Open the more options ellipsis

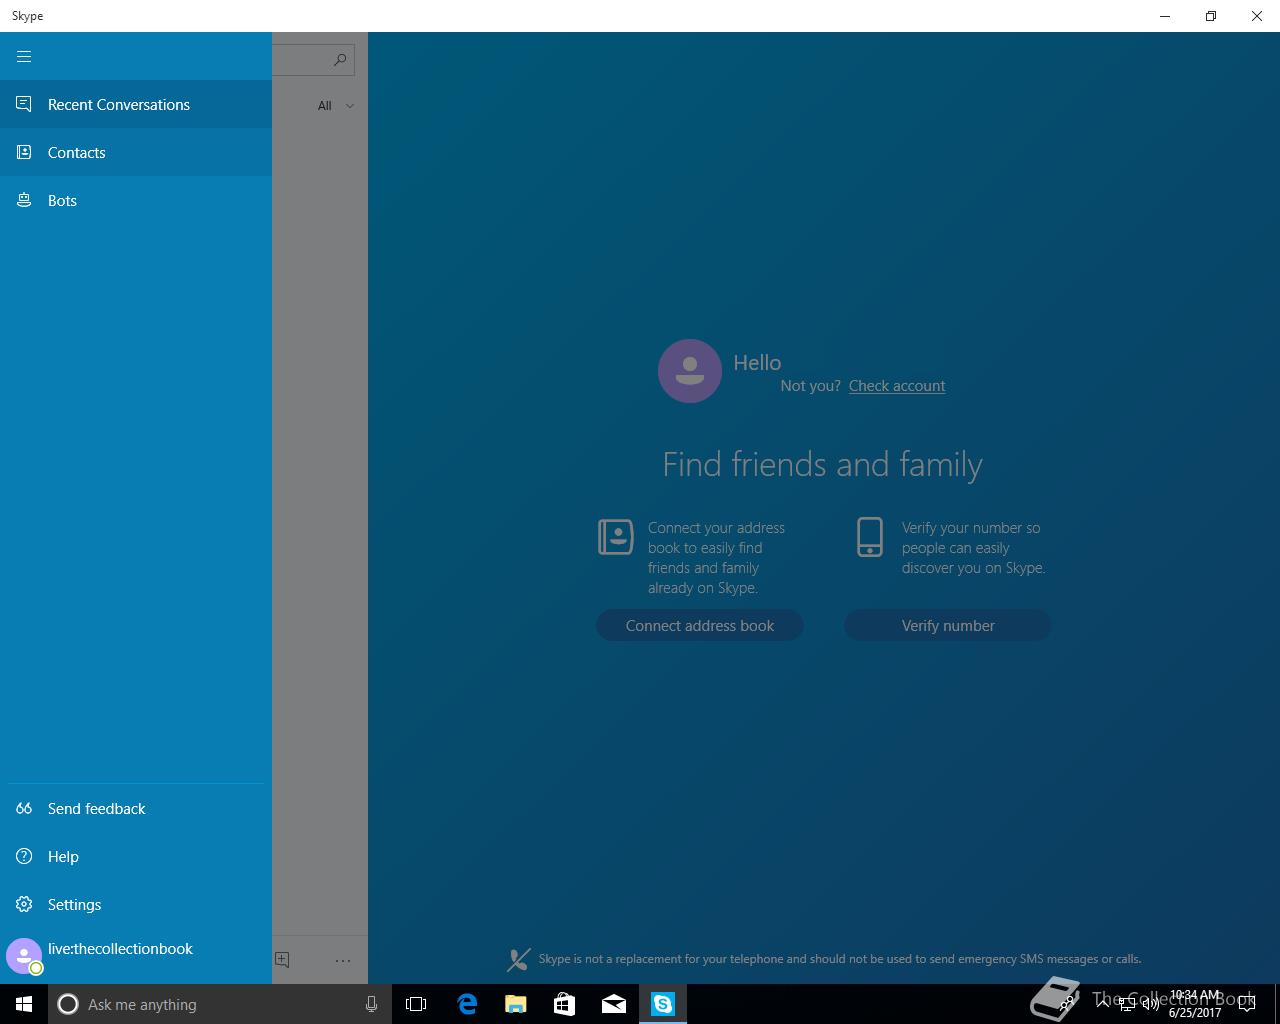[x=343, y=960]
